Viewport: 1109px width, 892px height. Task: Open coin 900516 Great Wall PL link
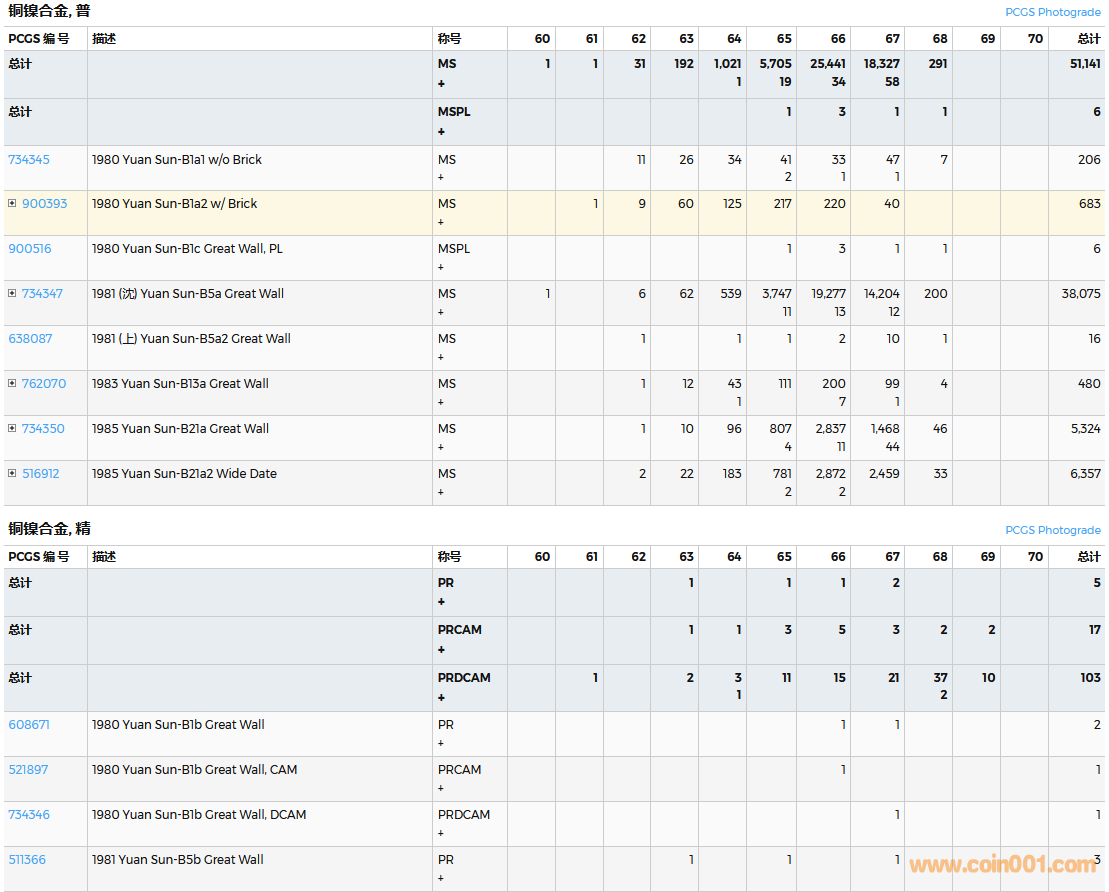tap(30, 249)
